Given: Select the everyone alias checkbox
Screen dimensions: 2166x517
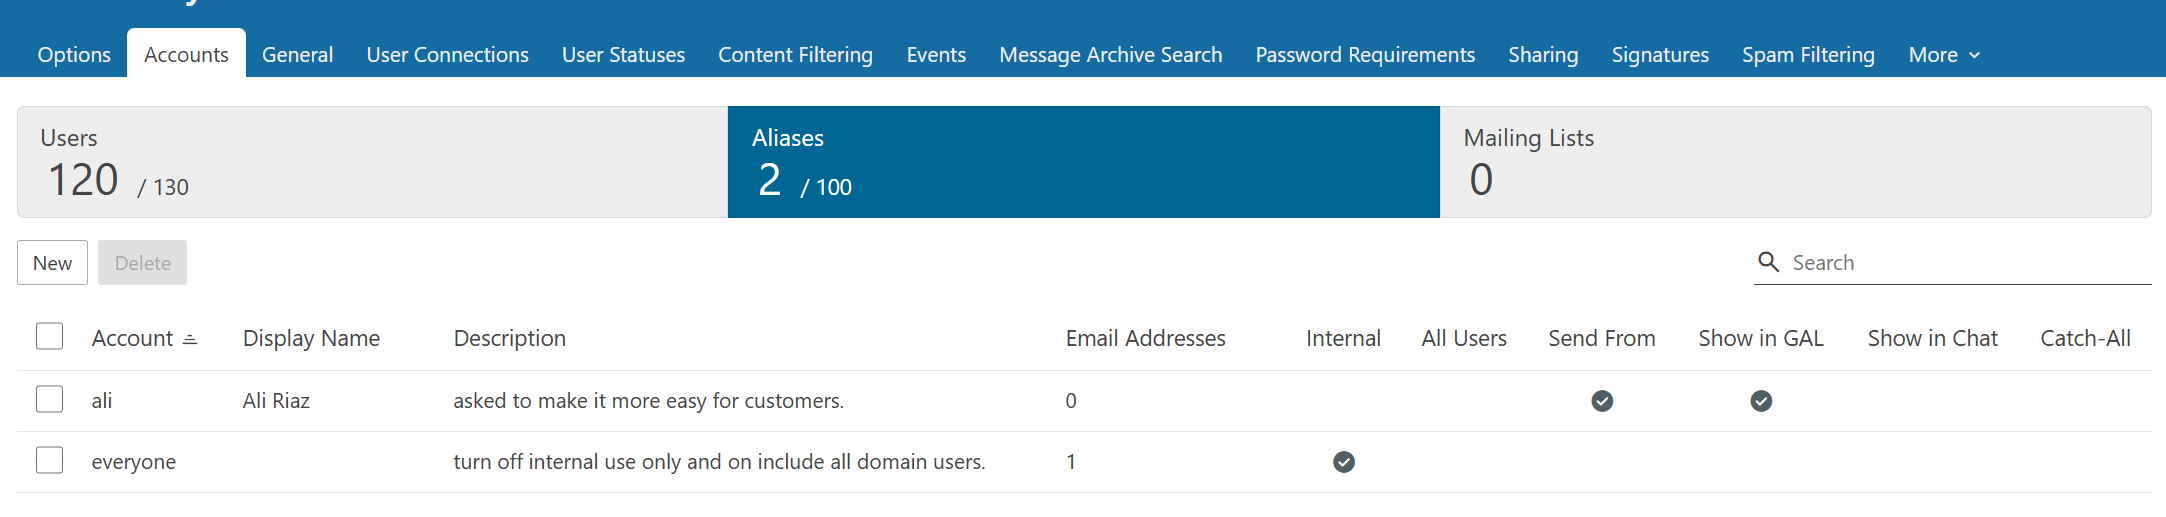Looking at the screenshot, I should (x=50, y=460).
